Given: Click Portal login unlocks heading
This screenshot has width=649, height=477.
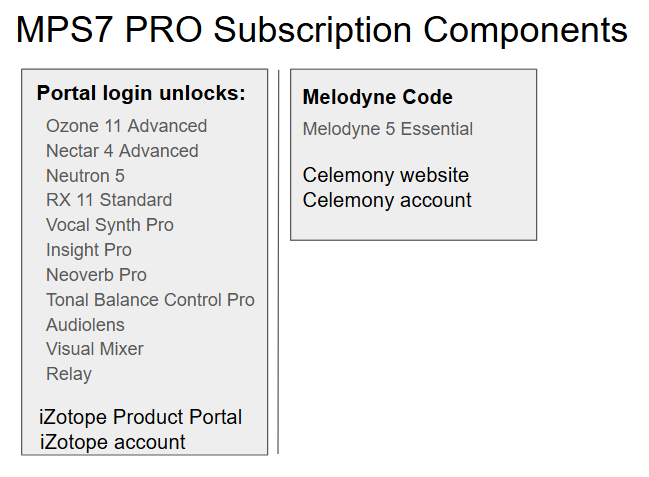Looking at the screenshot, I should click(141, 93).
